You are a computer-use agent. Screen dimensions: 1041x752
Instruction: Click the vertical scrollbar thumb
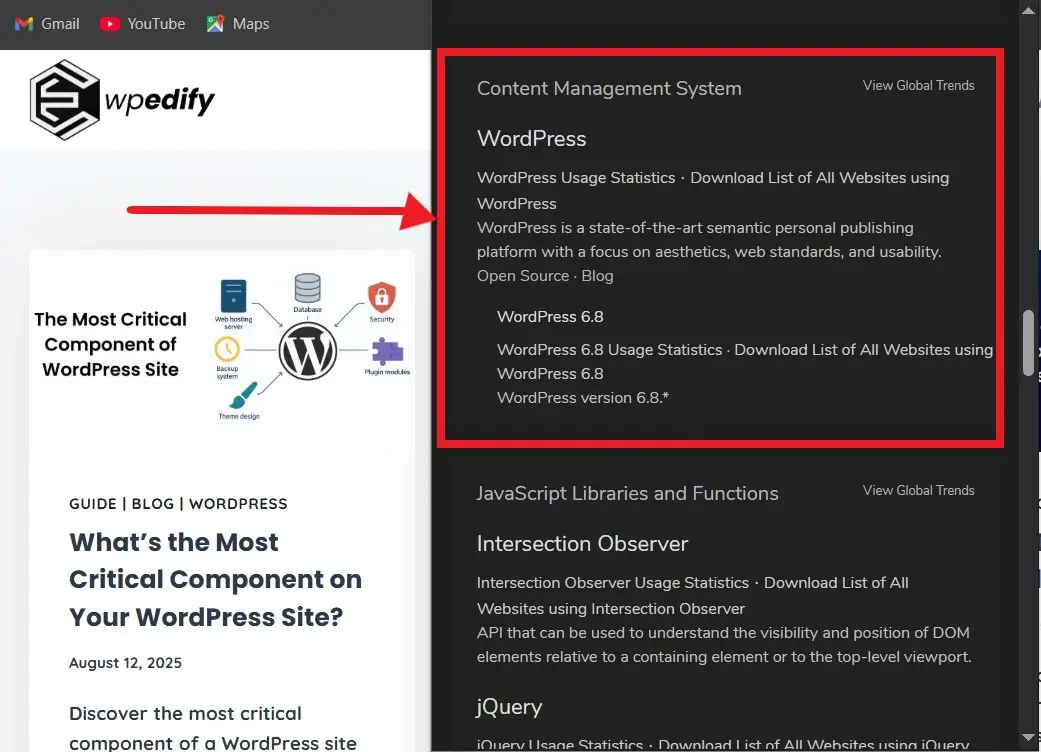(1028, 342)
